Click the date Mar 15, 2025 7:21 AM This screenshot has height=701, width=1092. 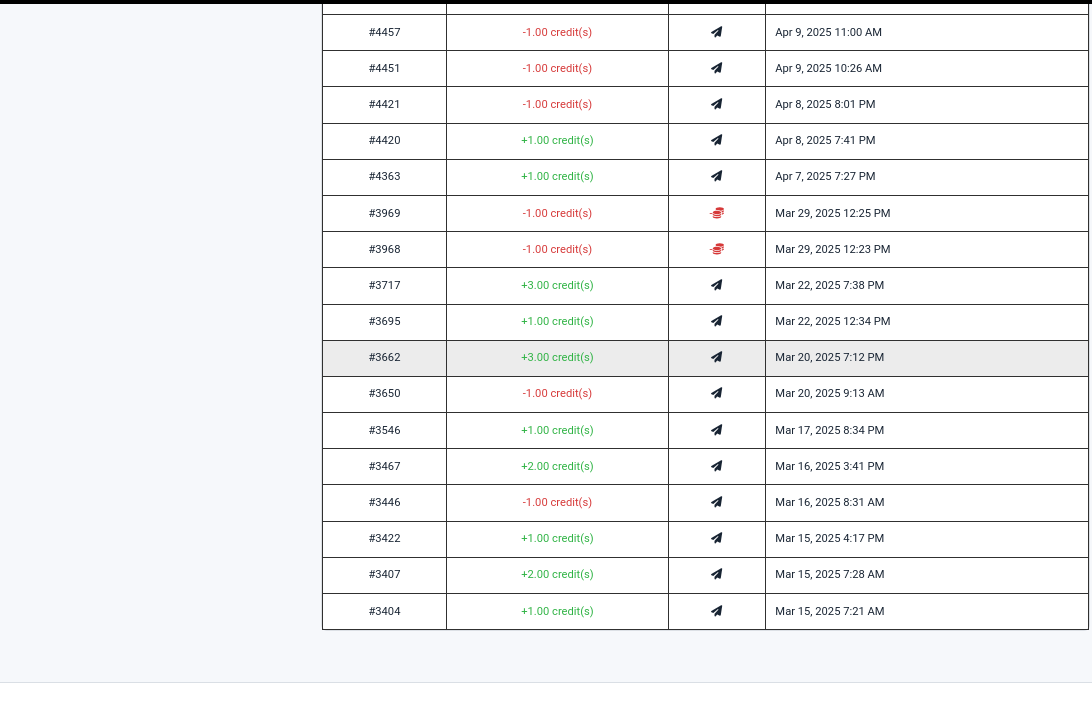(x=829, y=611)
